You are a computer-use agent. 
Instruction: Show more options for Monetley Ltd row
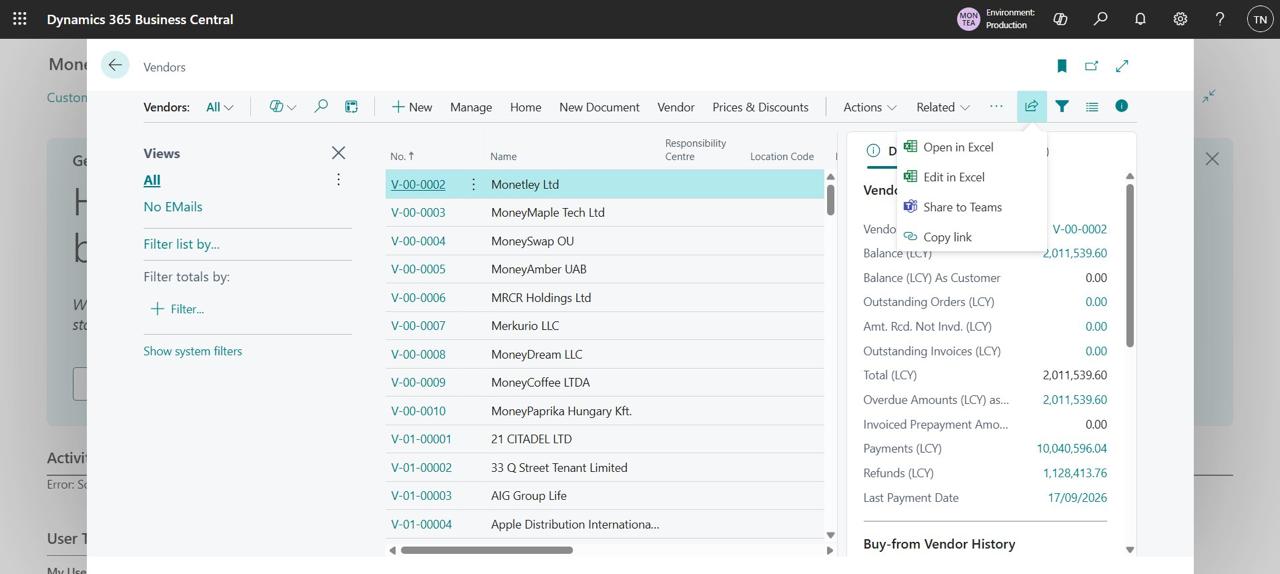click(x=473, y=184)
